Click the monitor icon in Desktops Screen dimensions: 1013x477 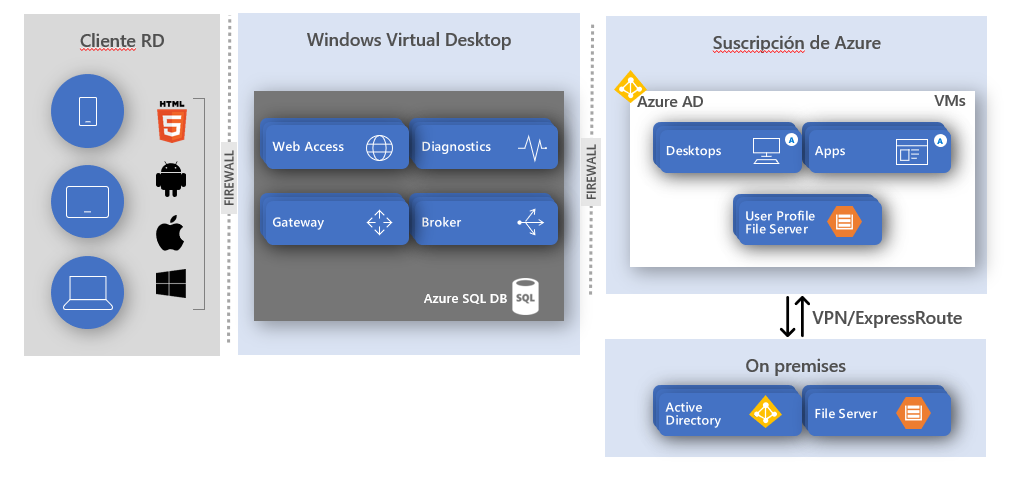766,151
